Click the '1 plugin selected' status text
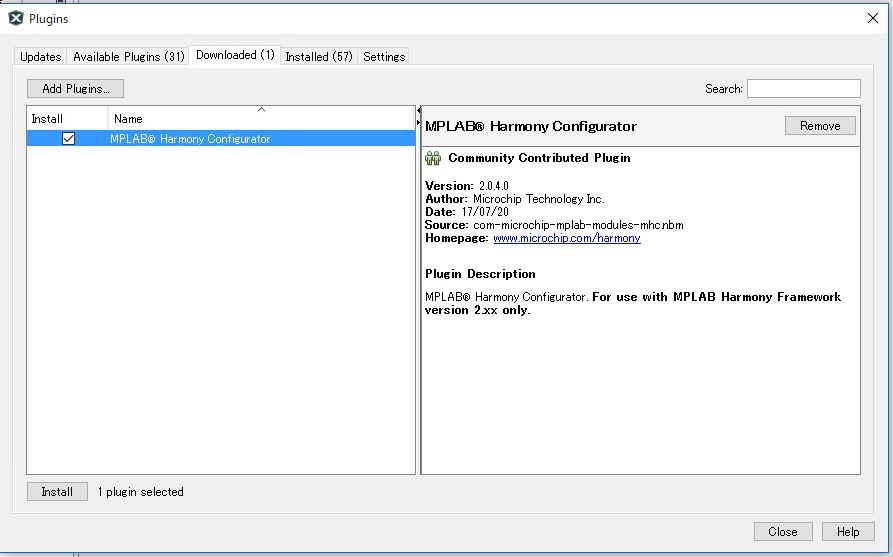This screenshot has height=557, width=893. pos(141,492)
